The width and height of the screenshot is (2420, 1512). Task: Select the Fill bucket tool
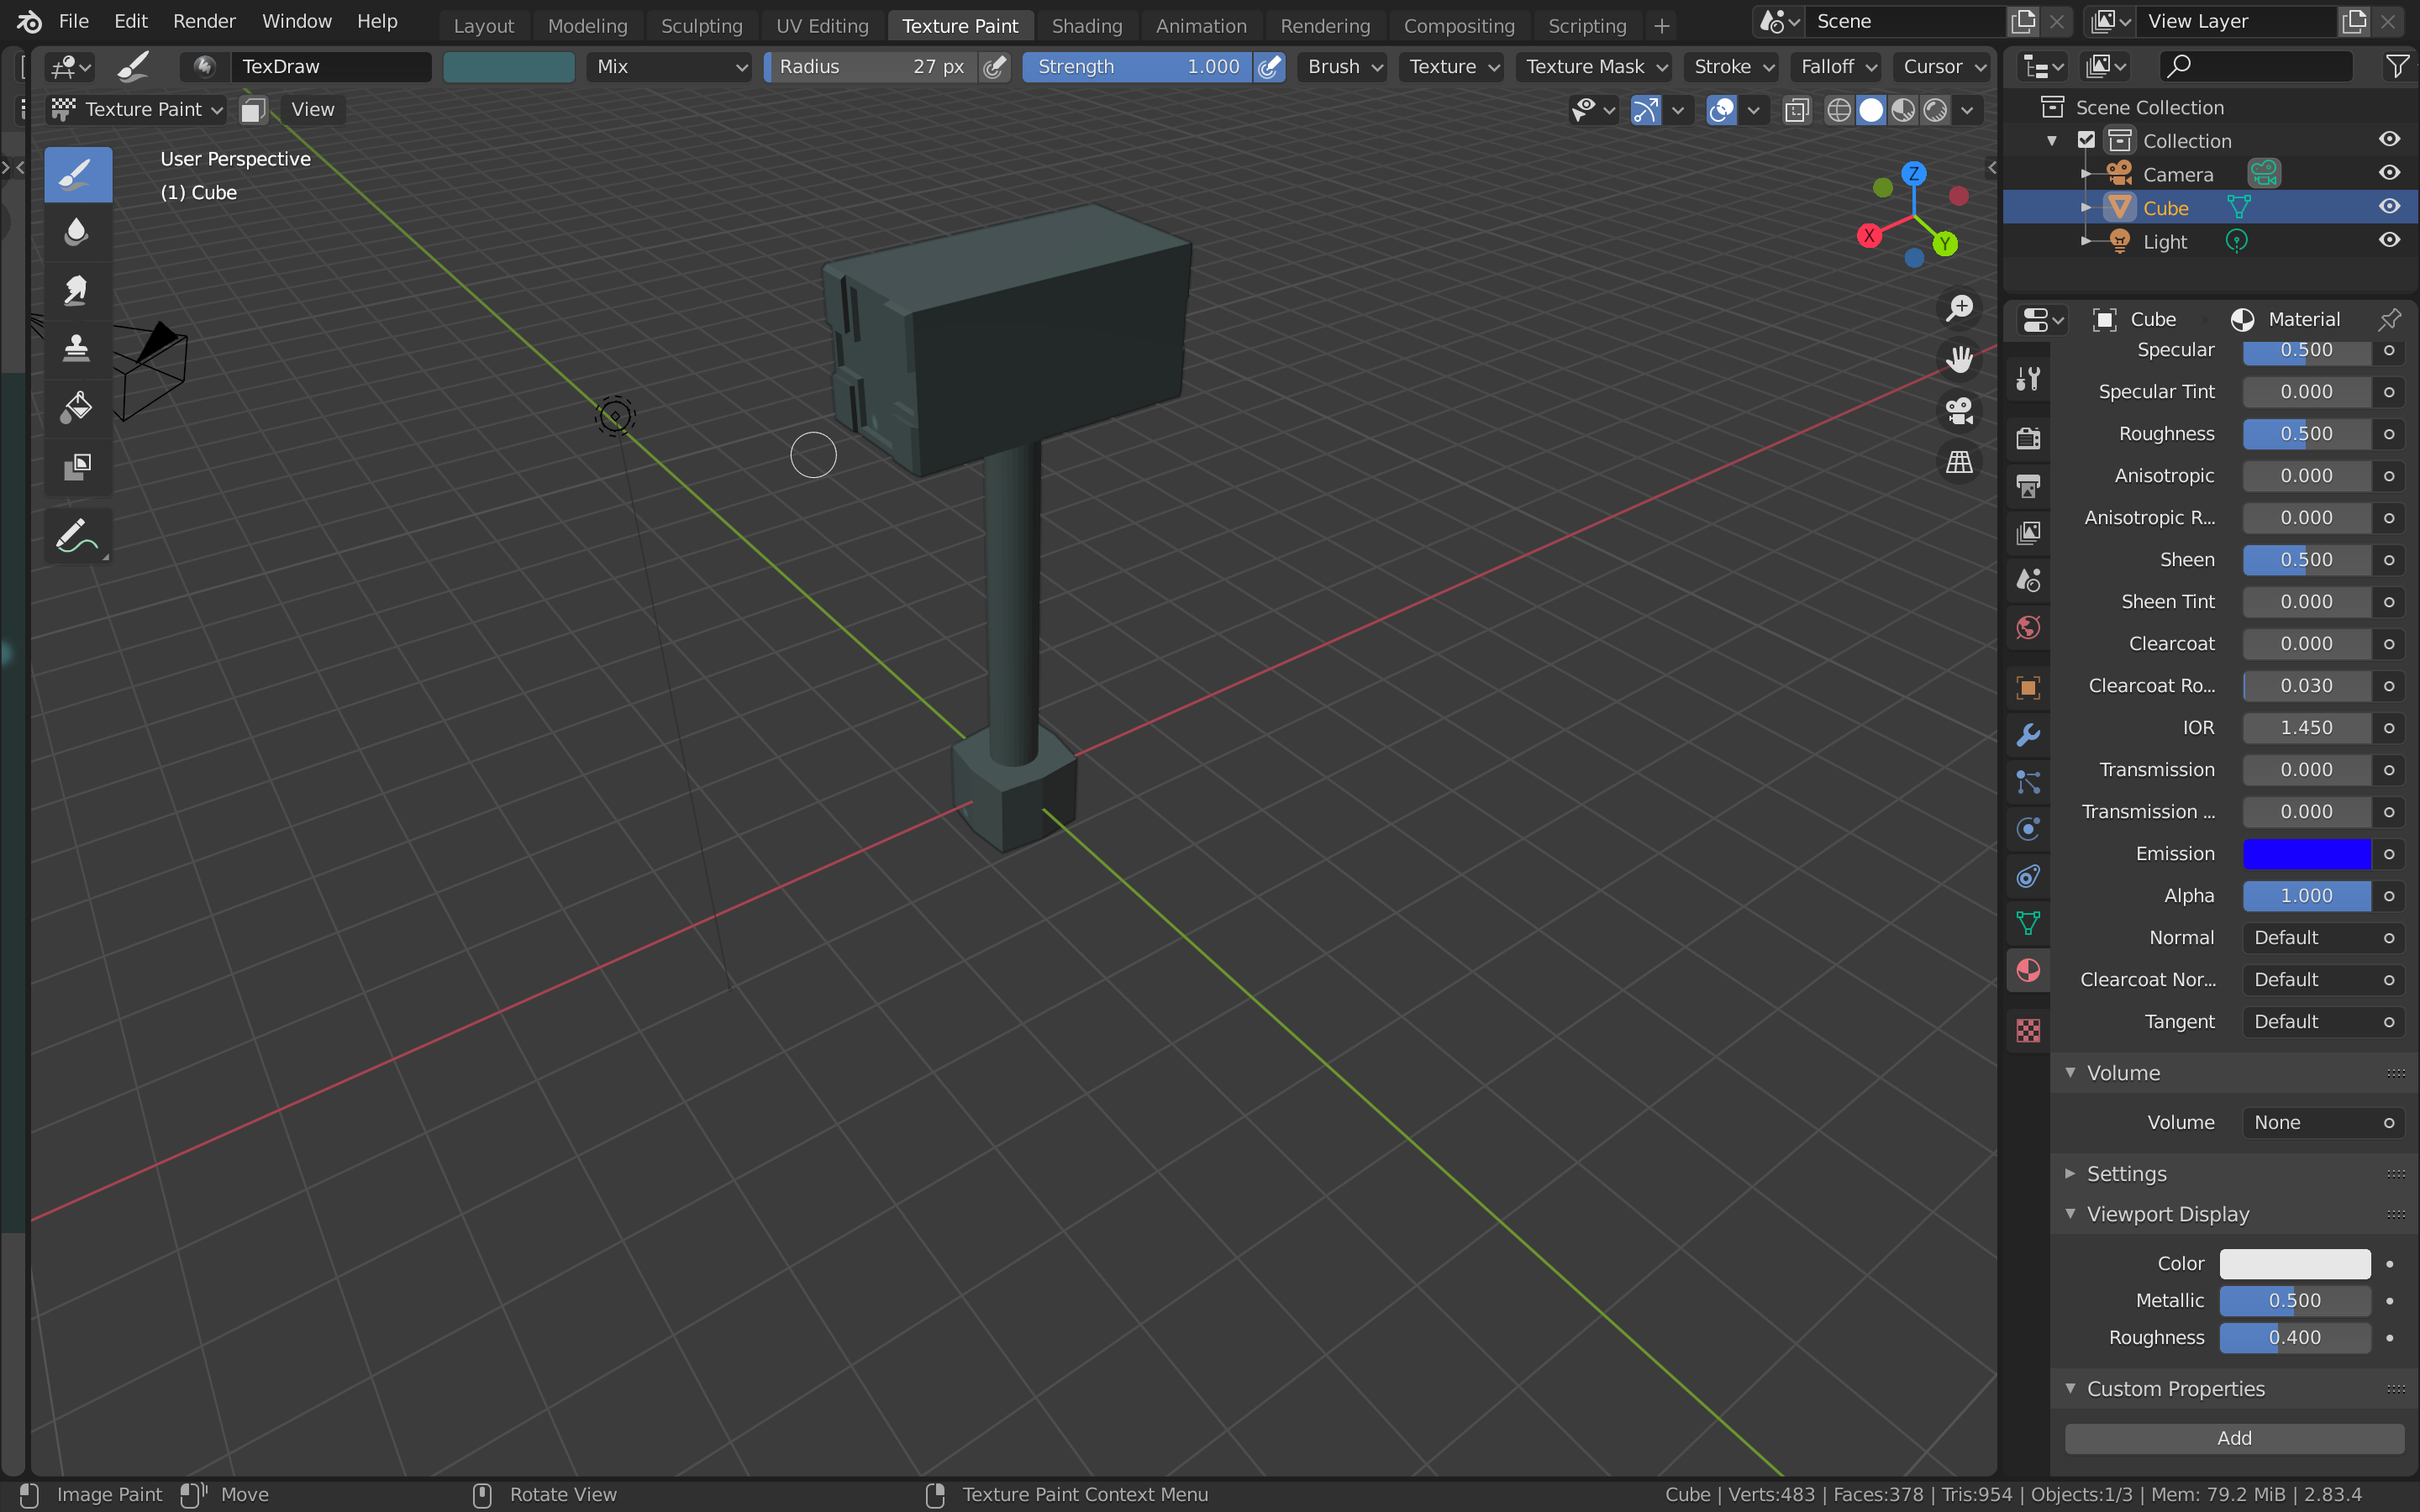click(x=77, y=406)
